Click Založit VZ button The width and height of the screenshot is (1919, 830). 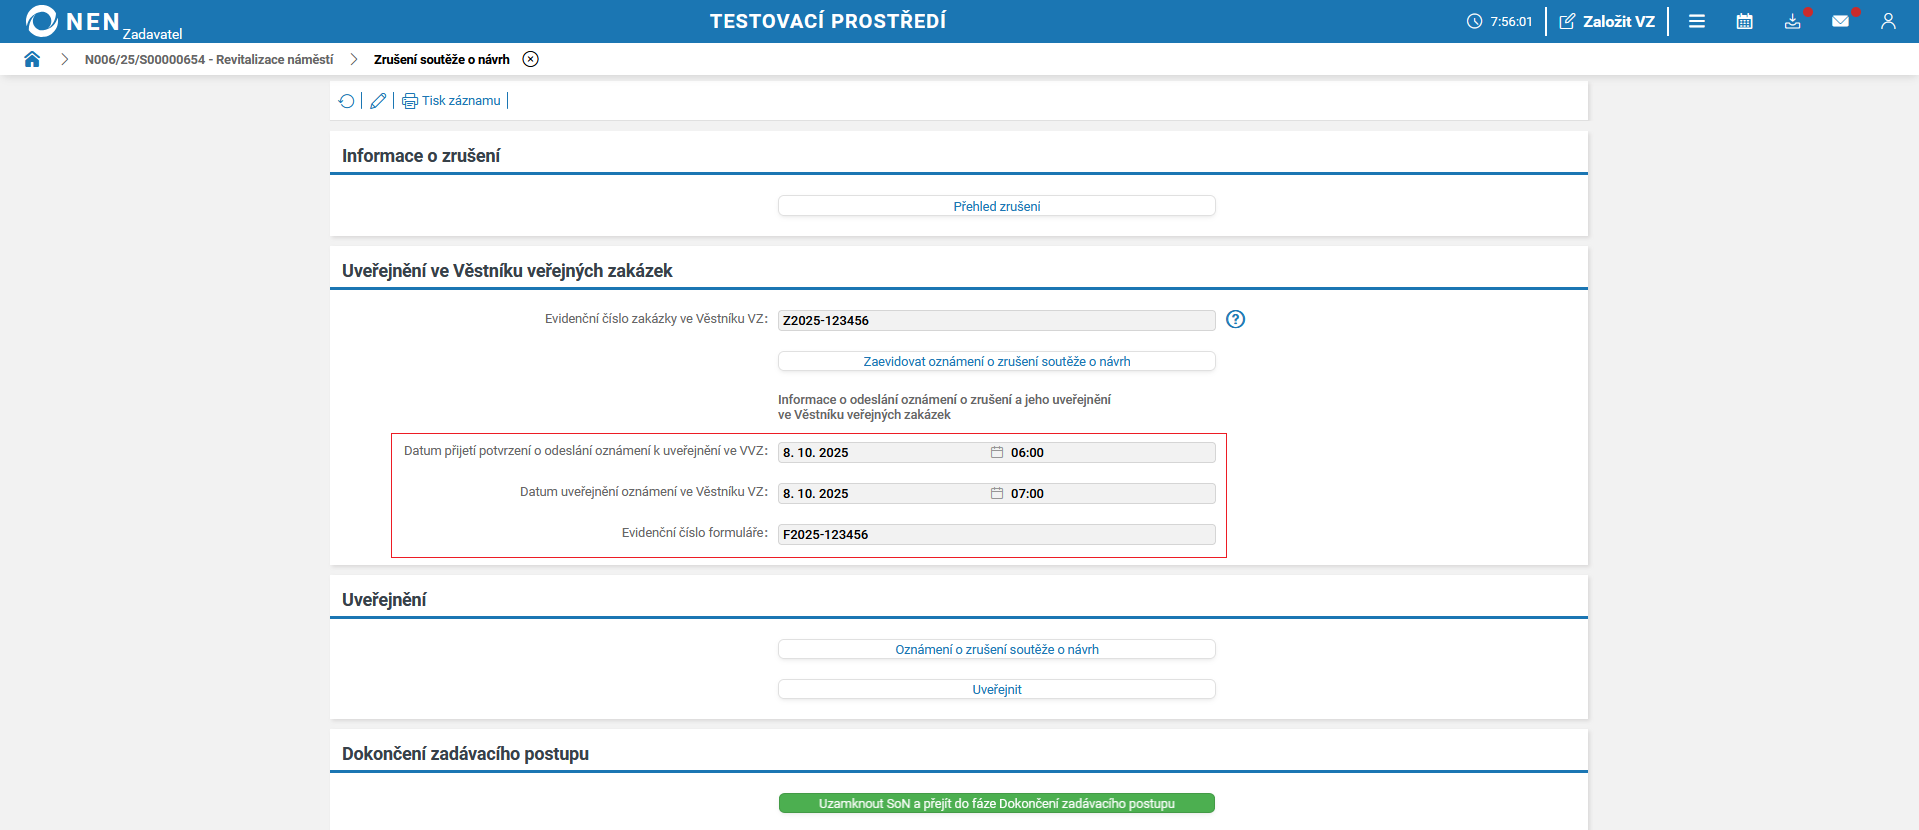coord(1607,21)
